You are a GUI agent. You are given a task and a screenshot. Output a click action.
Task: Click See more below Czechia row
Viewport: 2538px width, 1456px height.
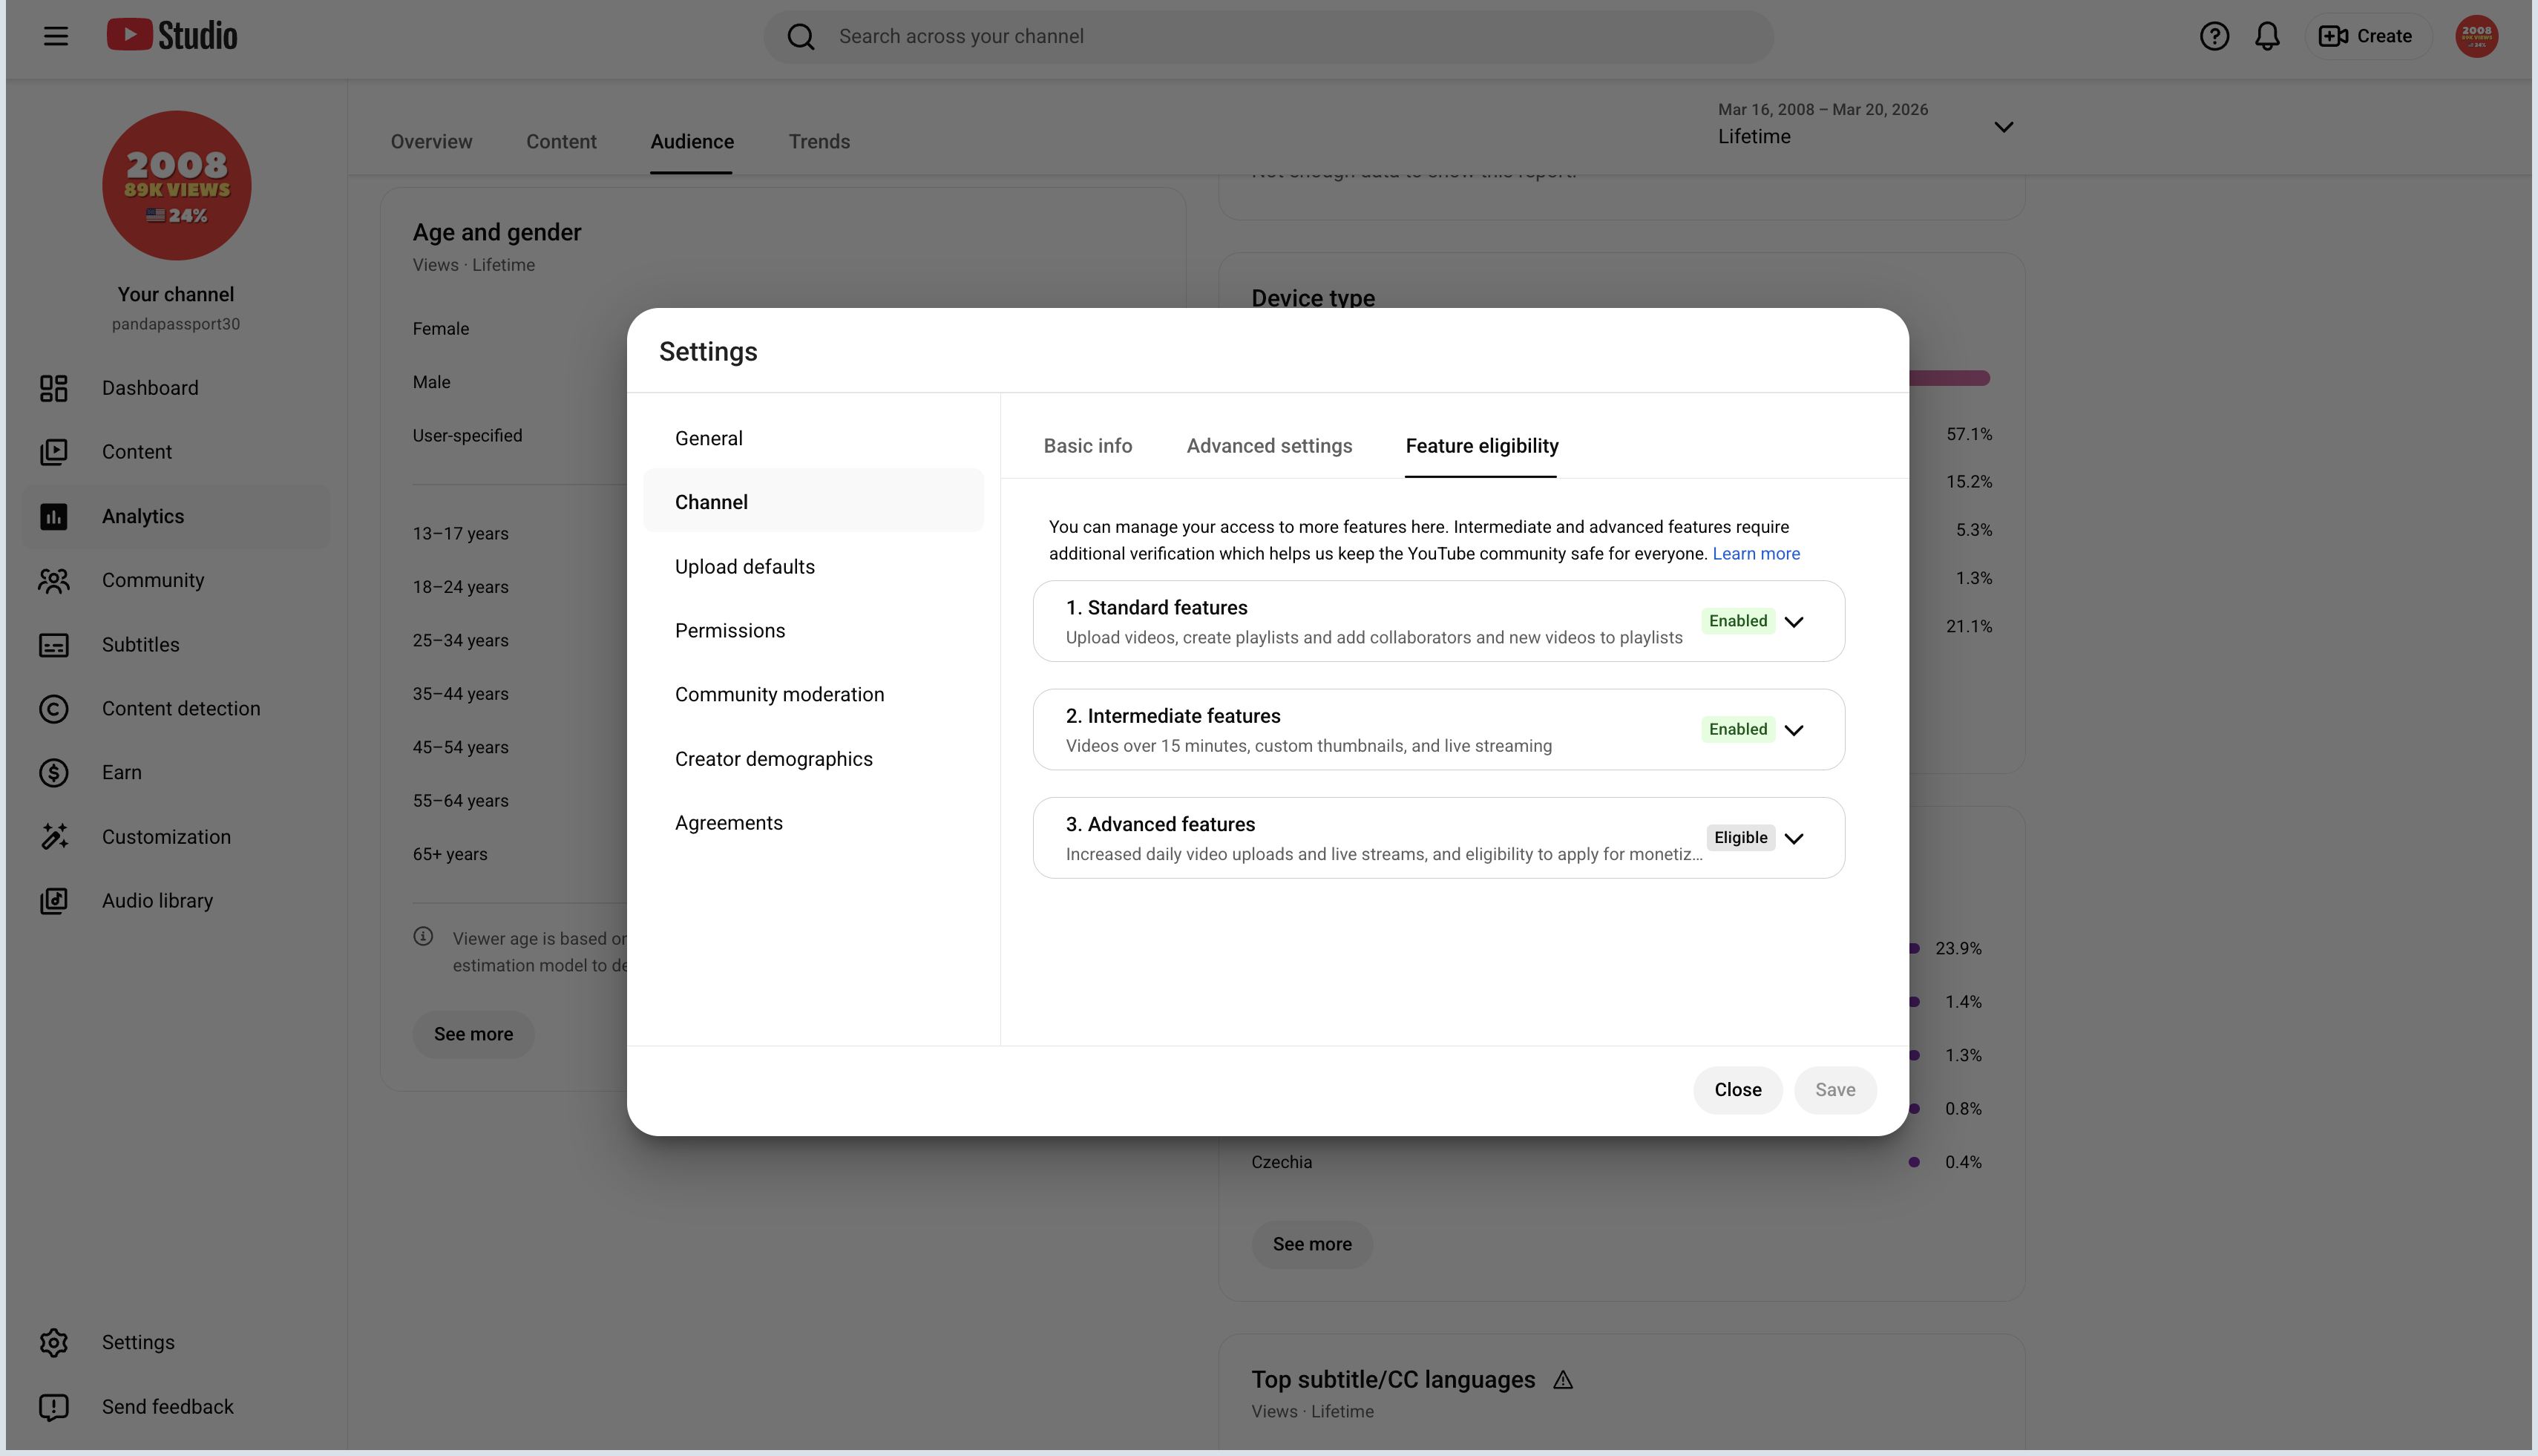click(1312, 1244)
